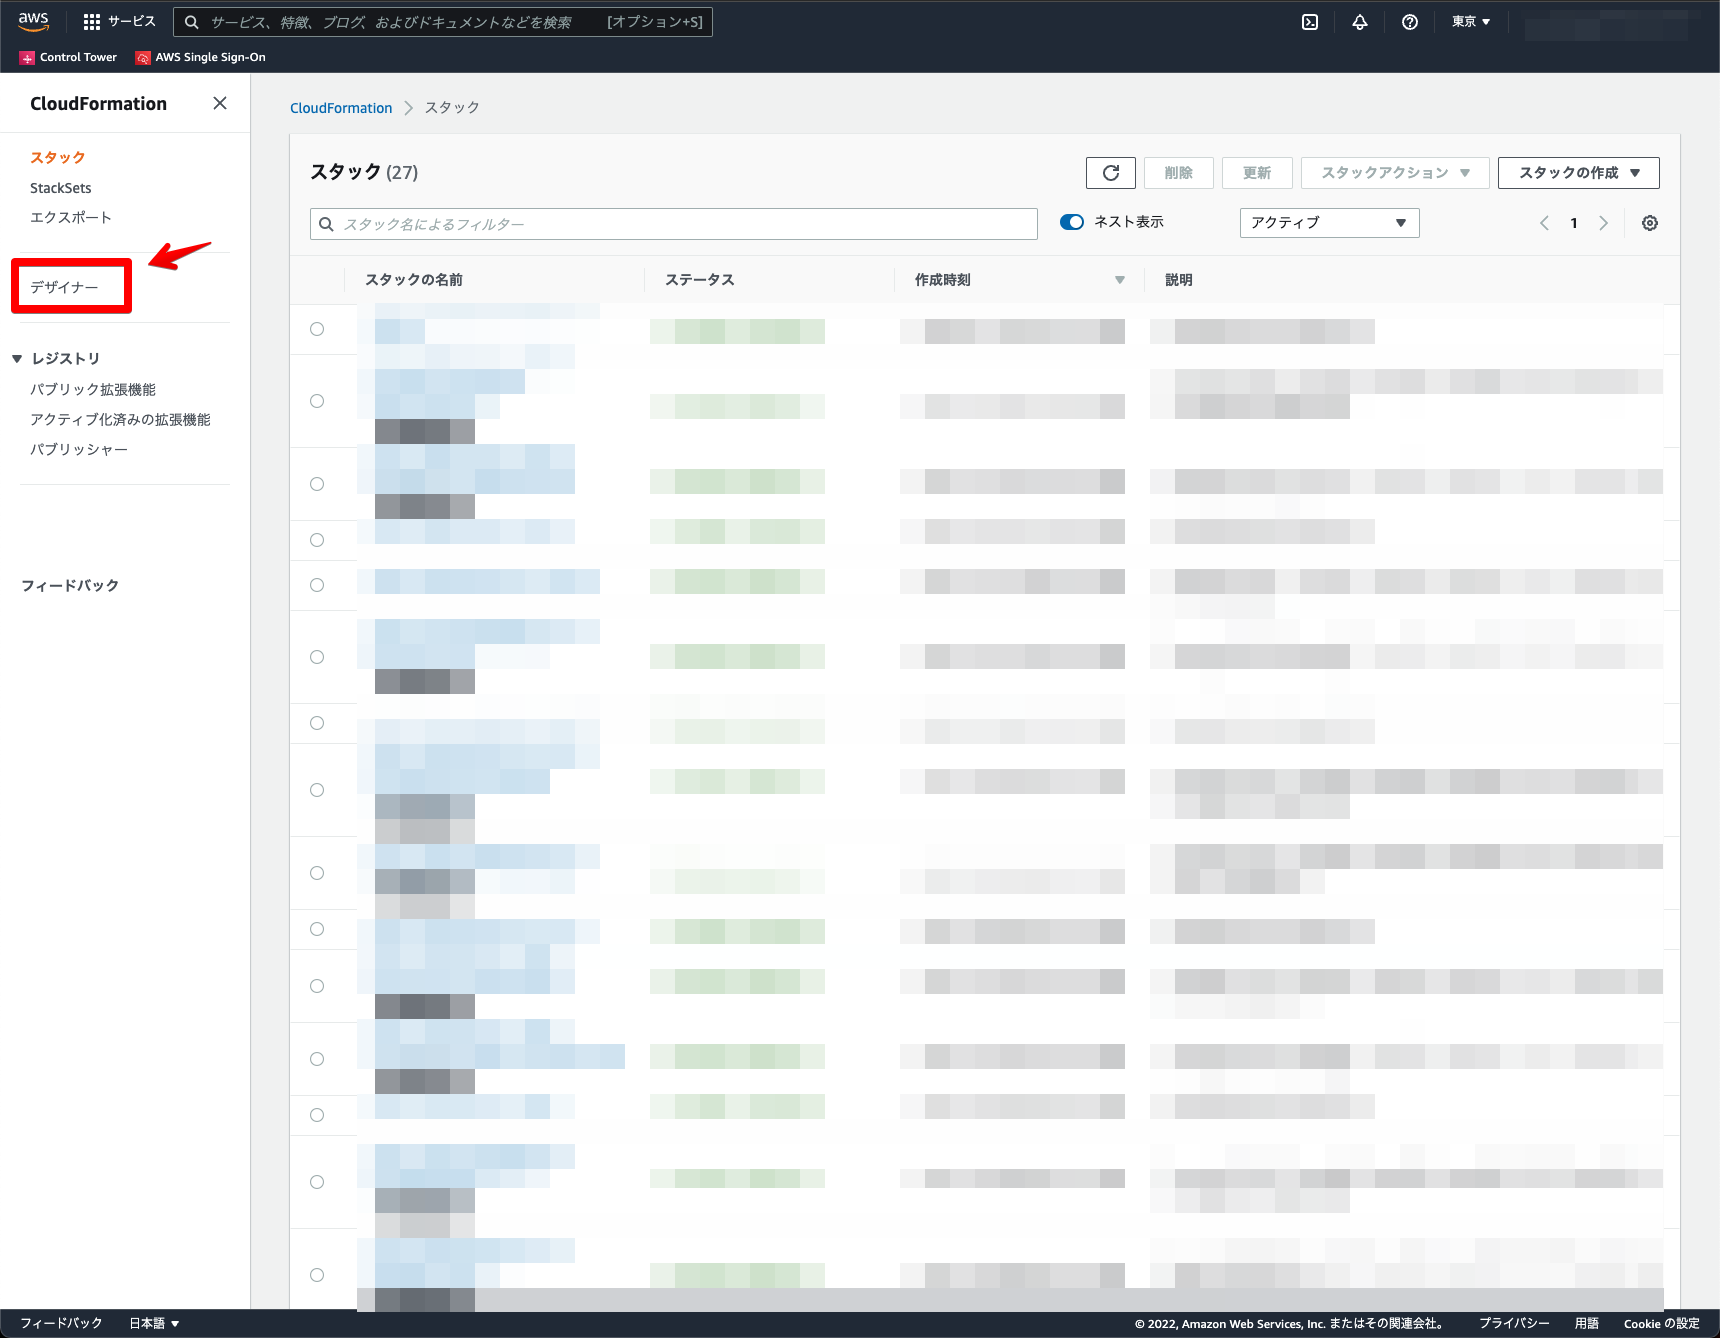This screenshot has width=1720, height=1338.
Task: Open アクティブ化済みの拡張機能
Action: pyautogui.click(x=120, y=420)
